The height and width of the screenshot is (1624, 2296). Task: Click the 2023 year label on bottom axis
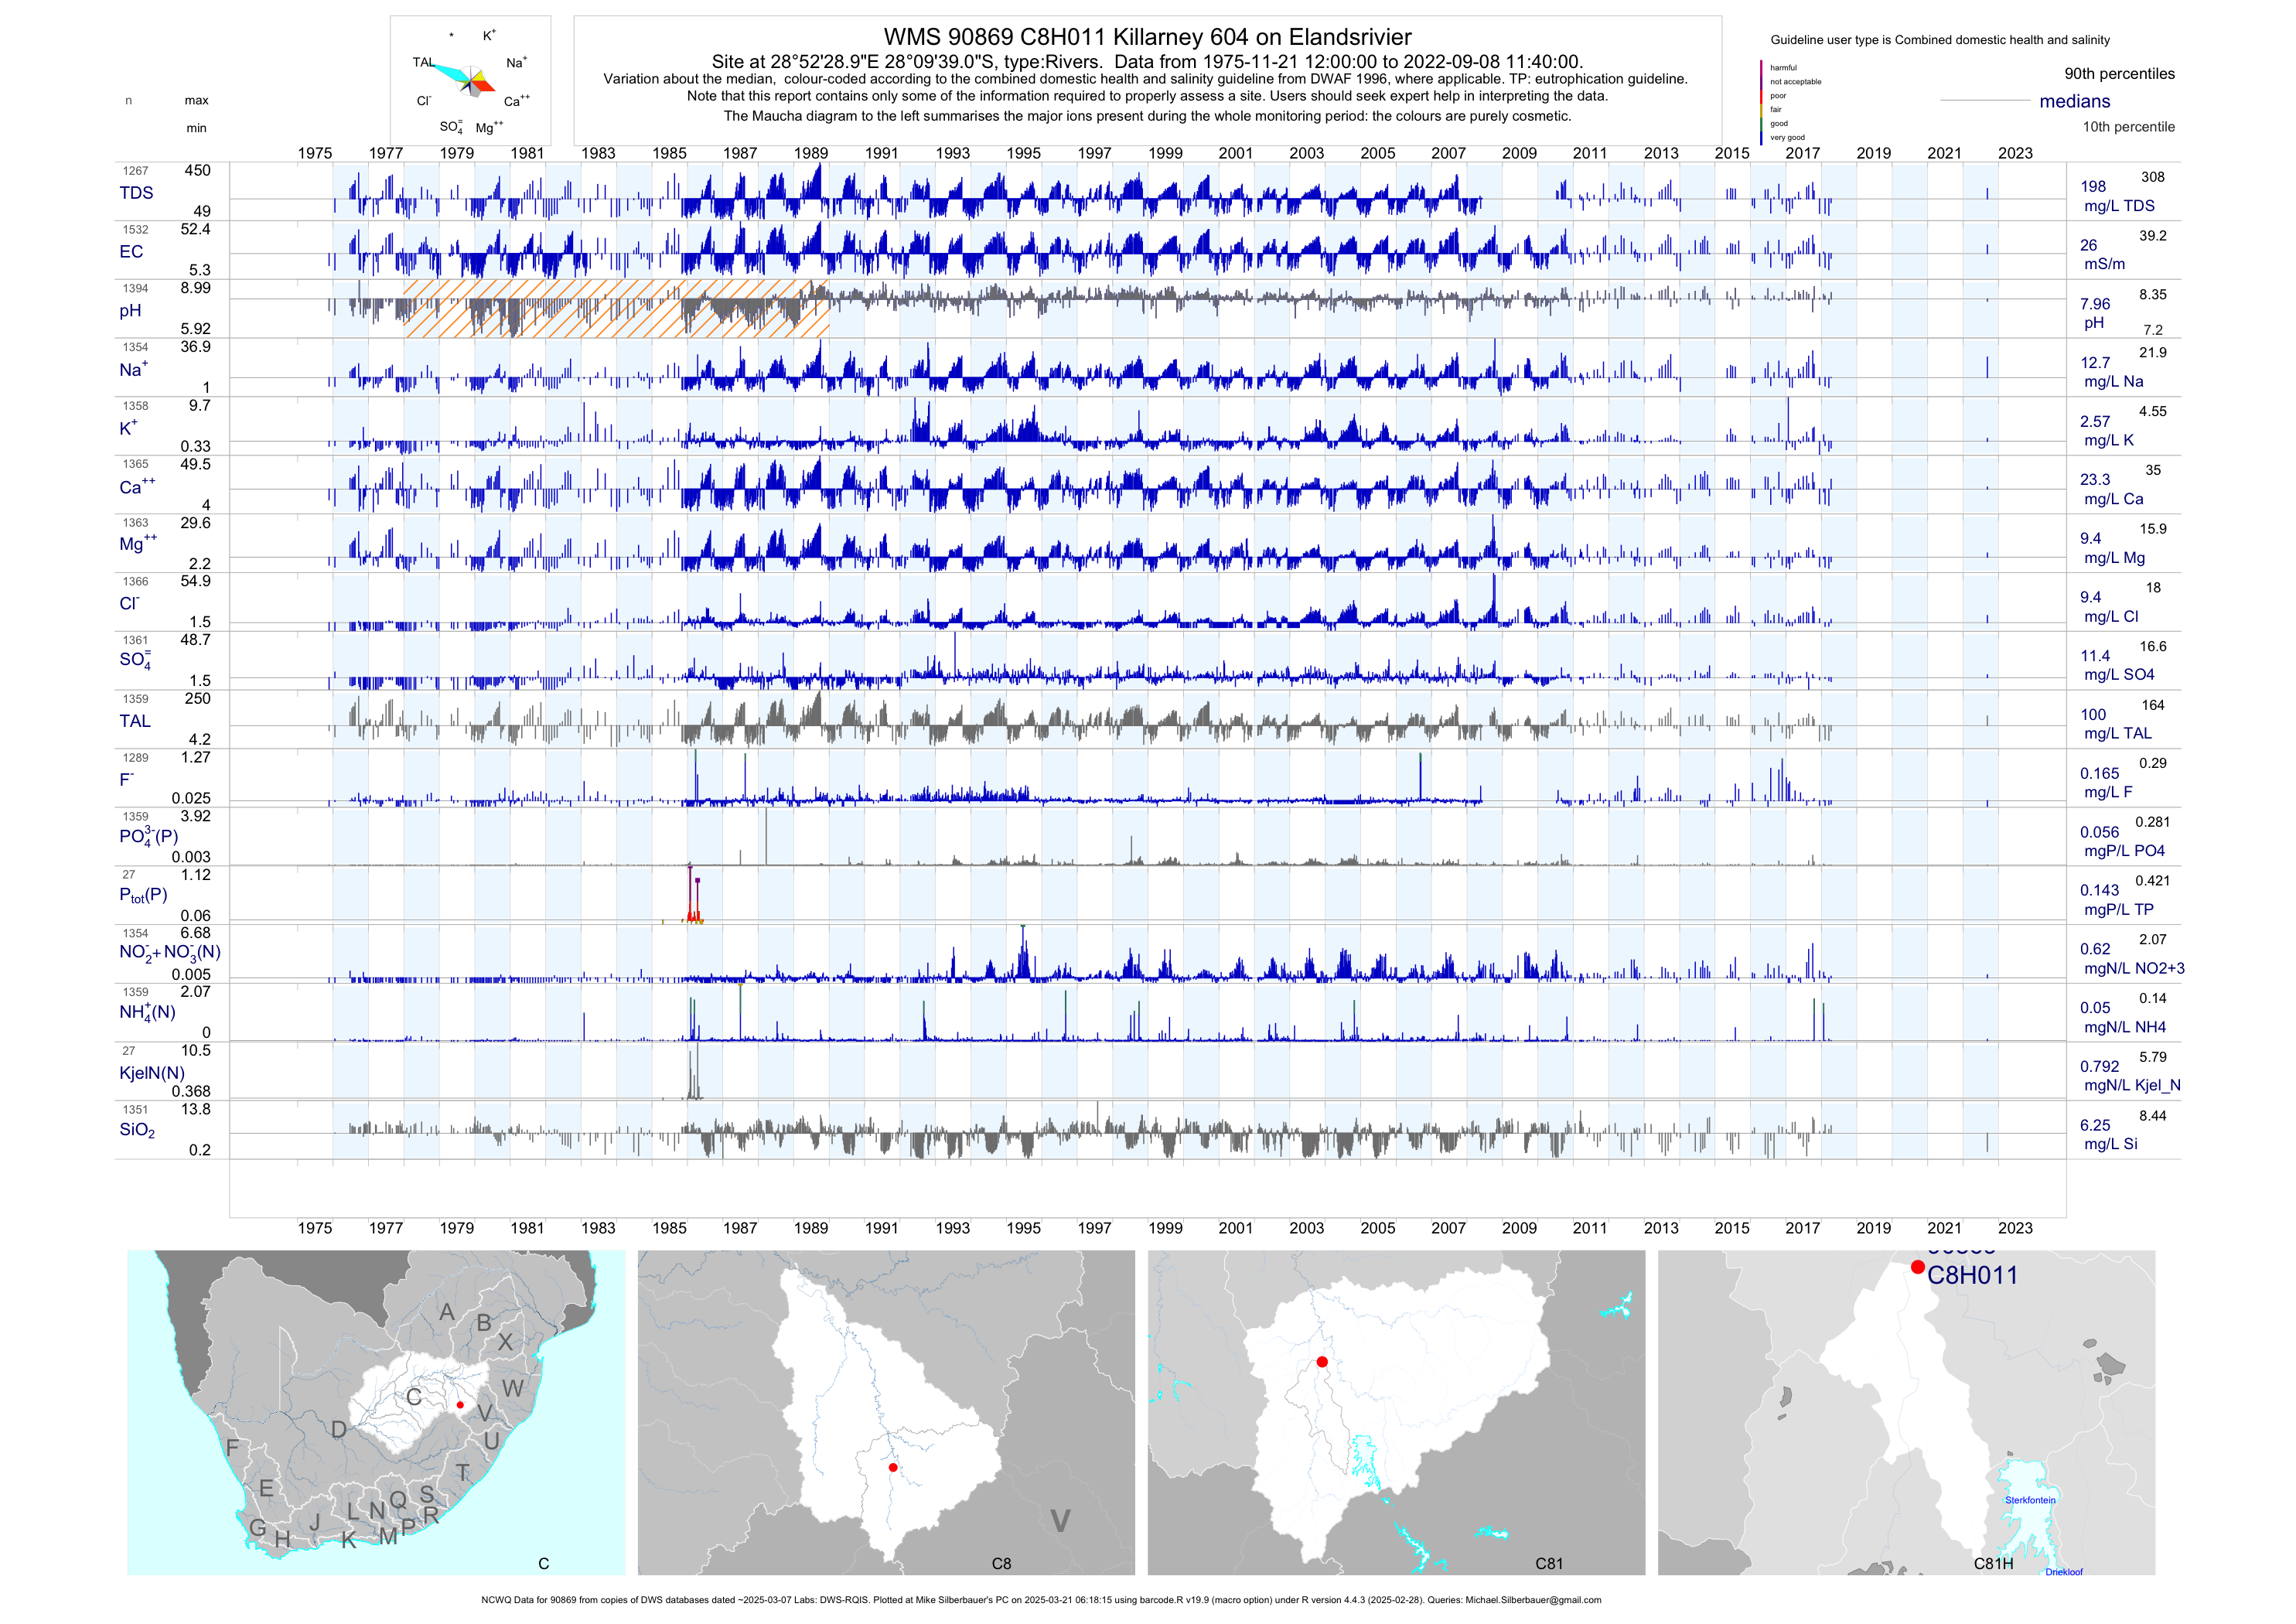point(2015,1228)
